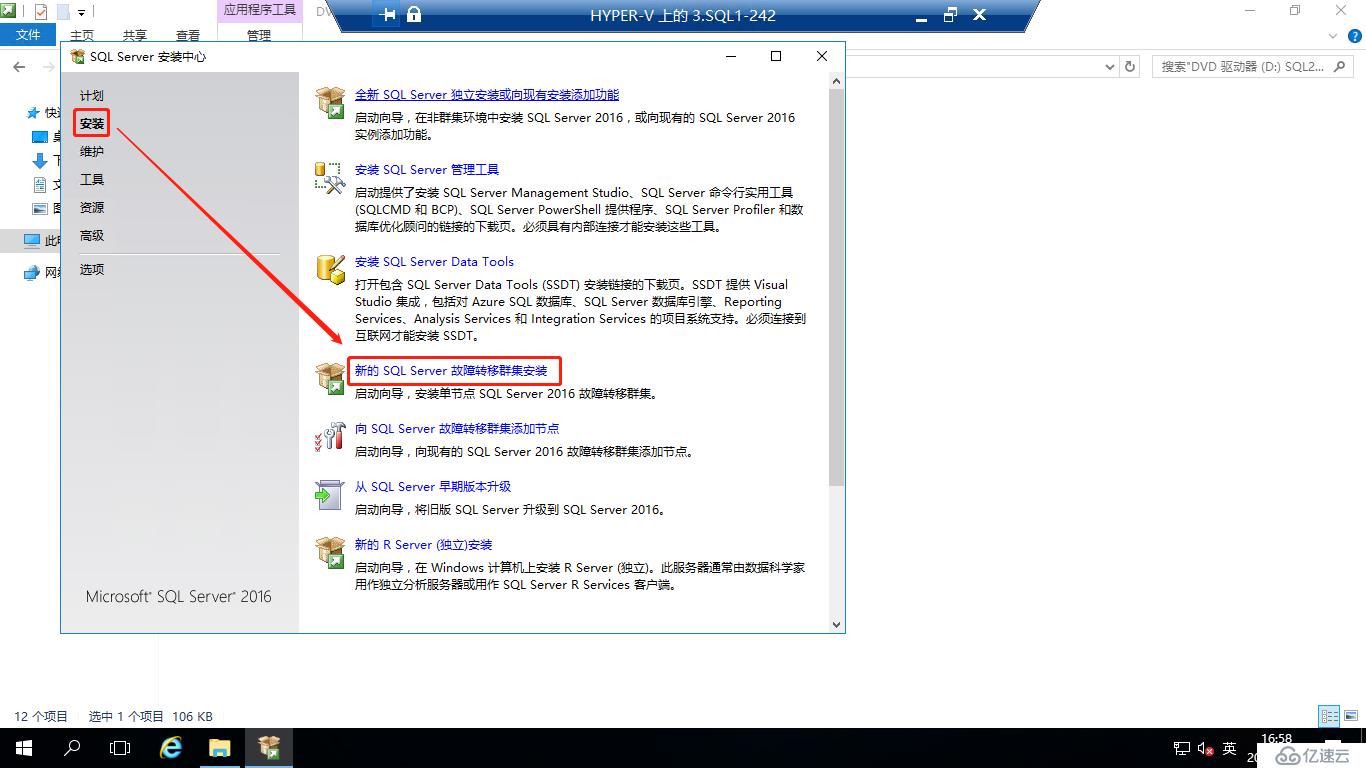Open 全新 SQL Server 独立安装 link
This screenshot has height=768, width=1366.
(487, 95)
